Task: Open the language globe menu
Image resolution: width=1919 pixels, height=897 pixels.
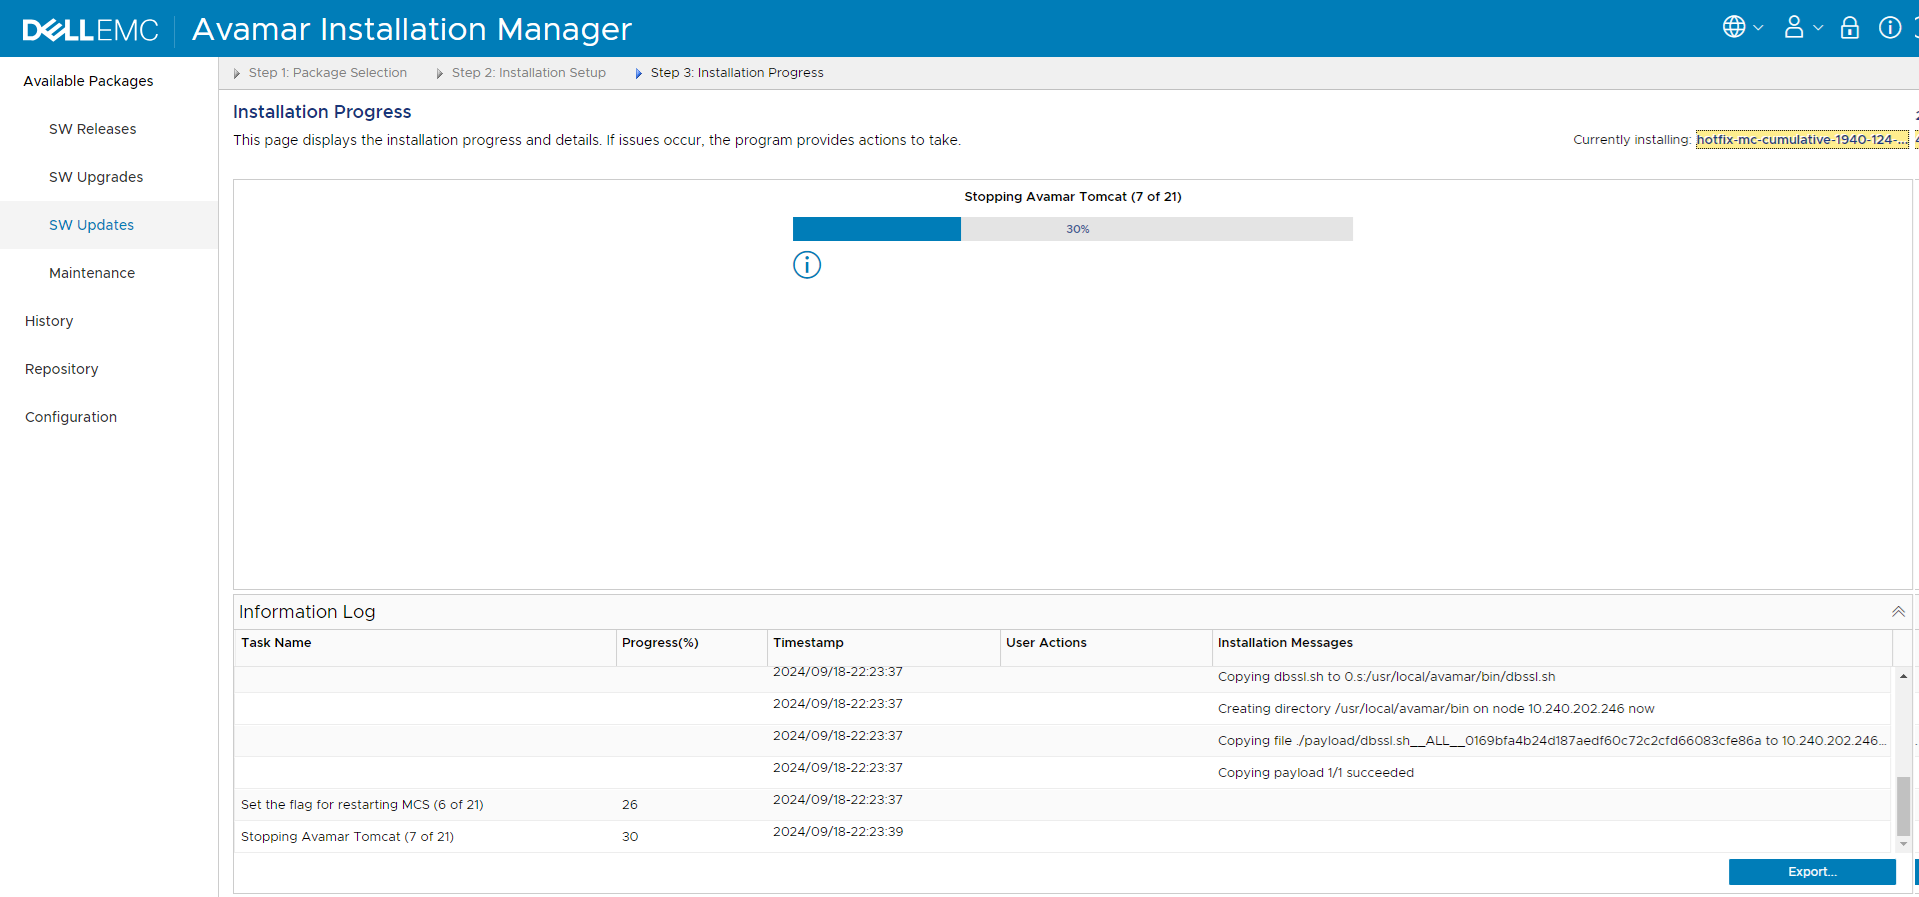Action: (1741, 28)
